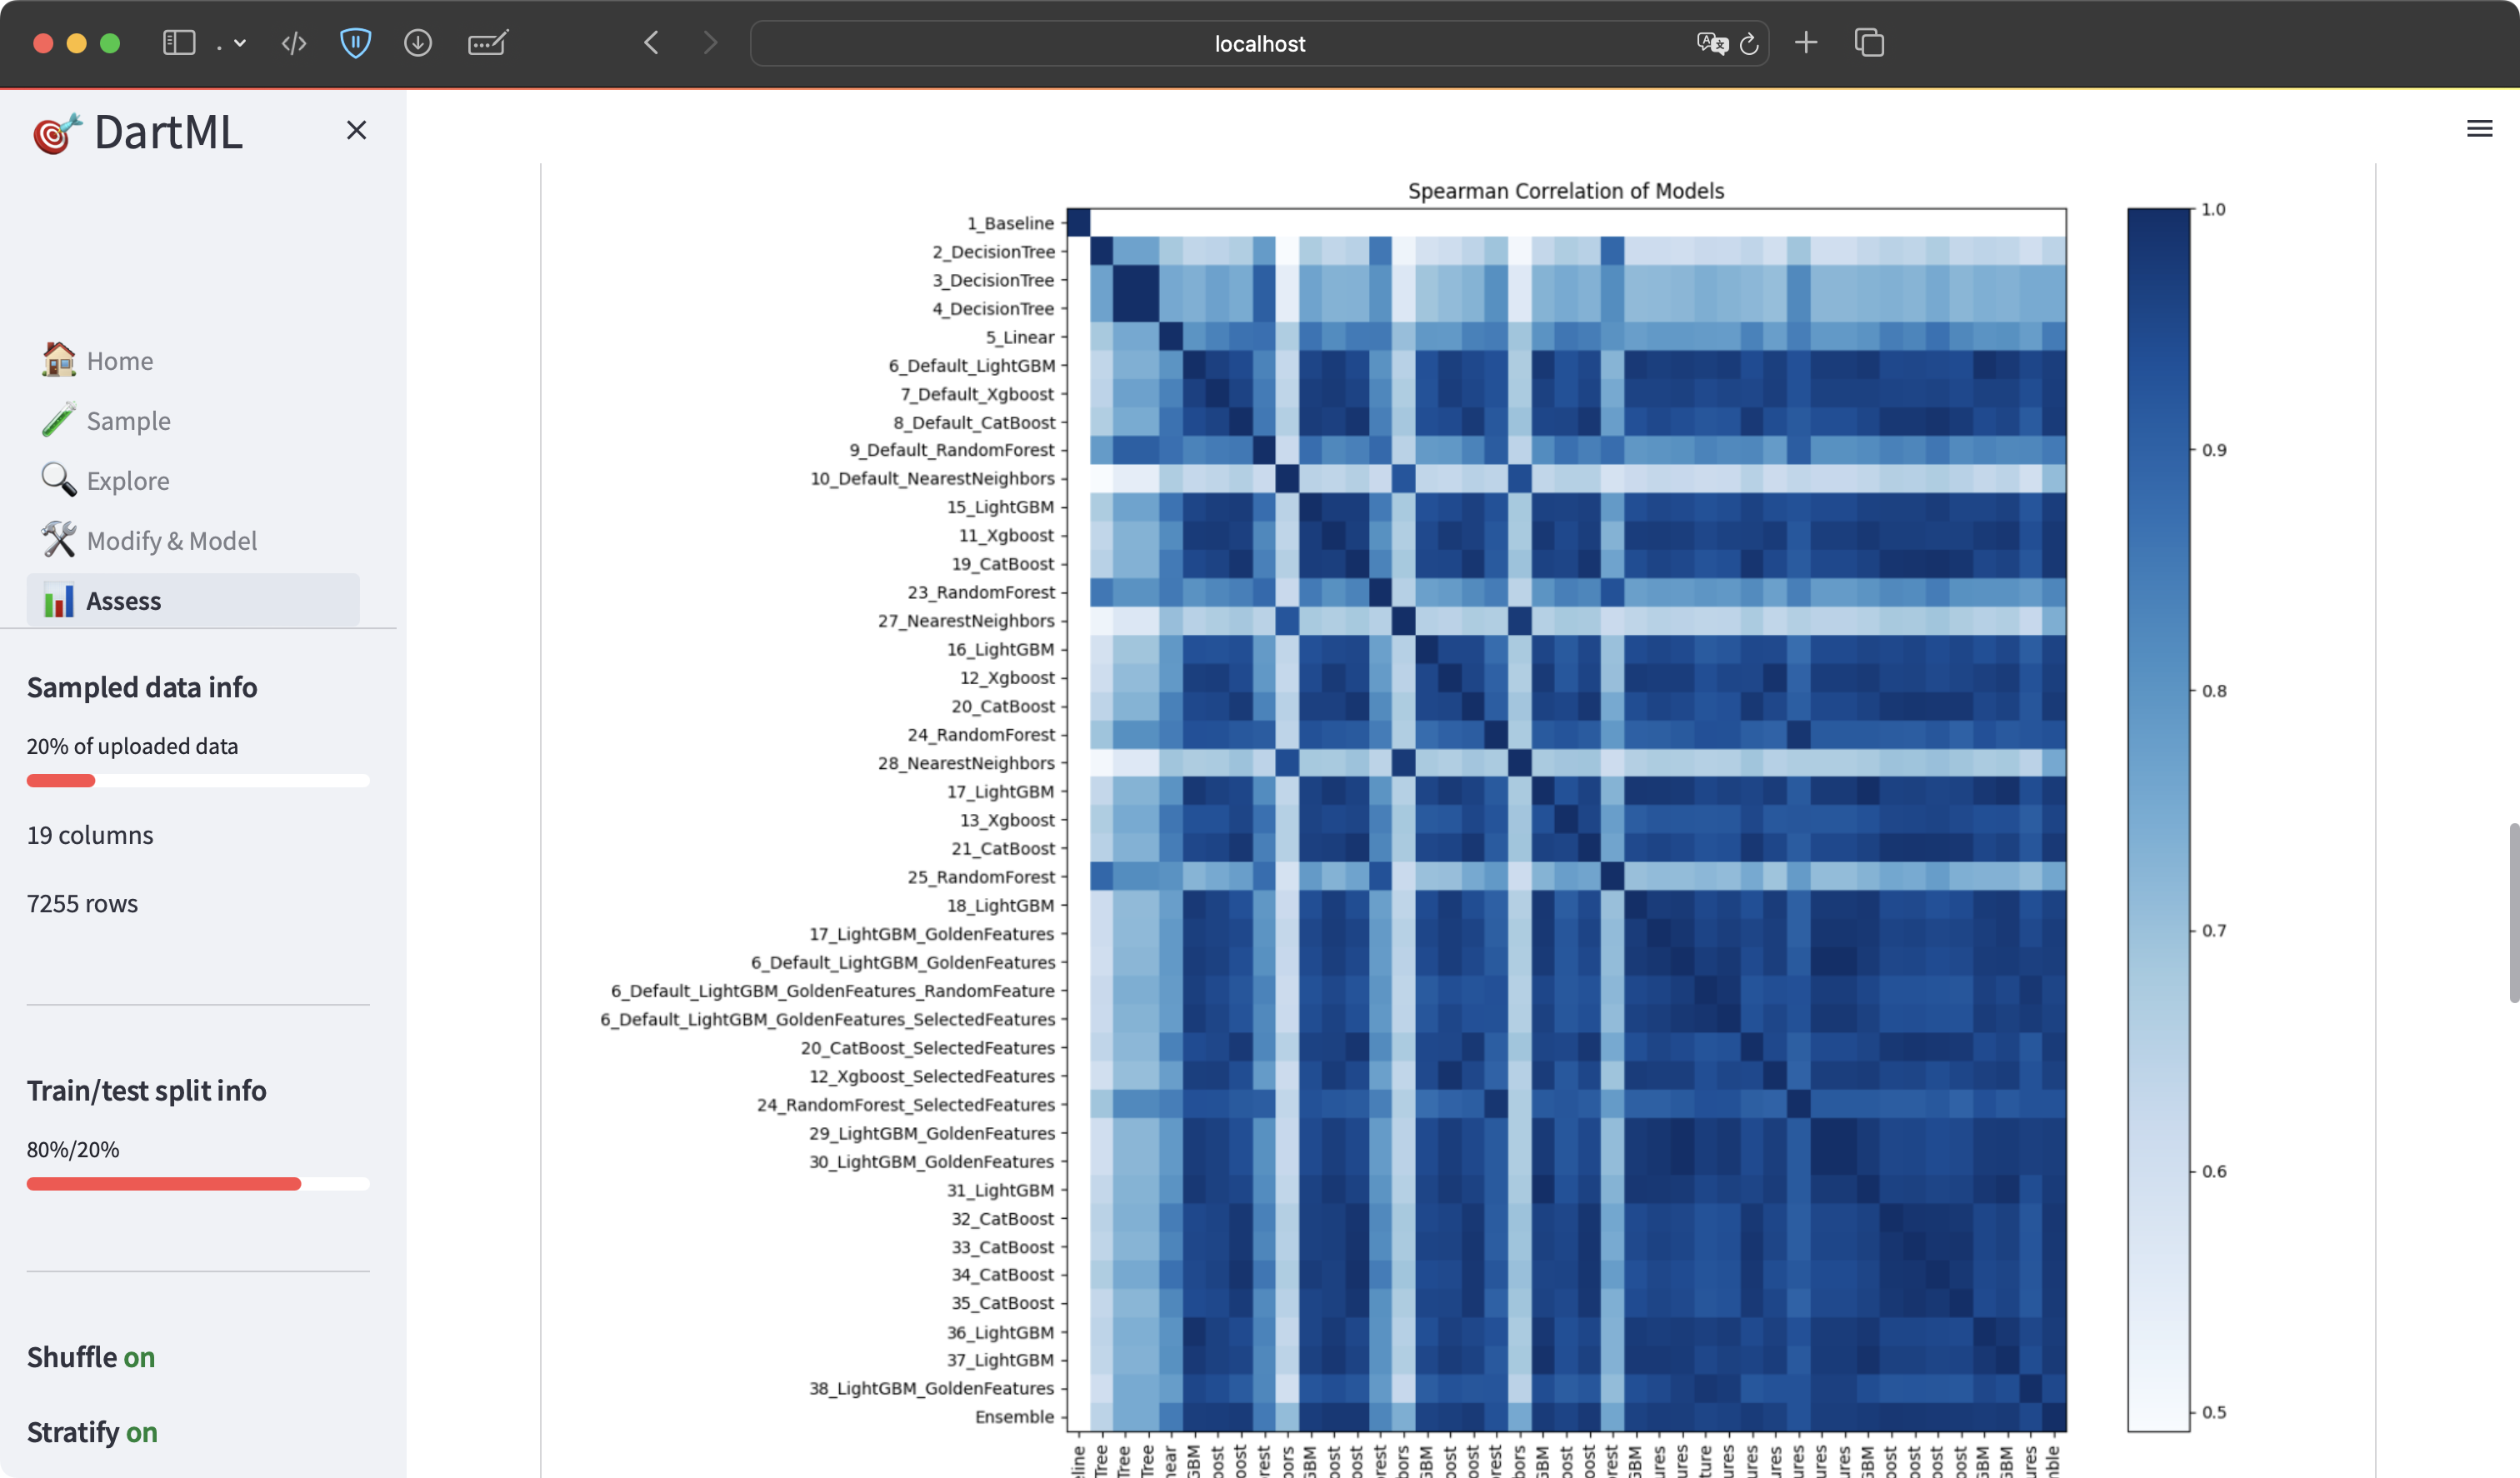This screenshot has height=1478, width=2520.
Task: Click the 80%/20% train/test split bar
Action: [198, 1184]
